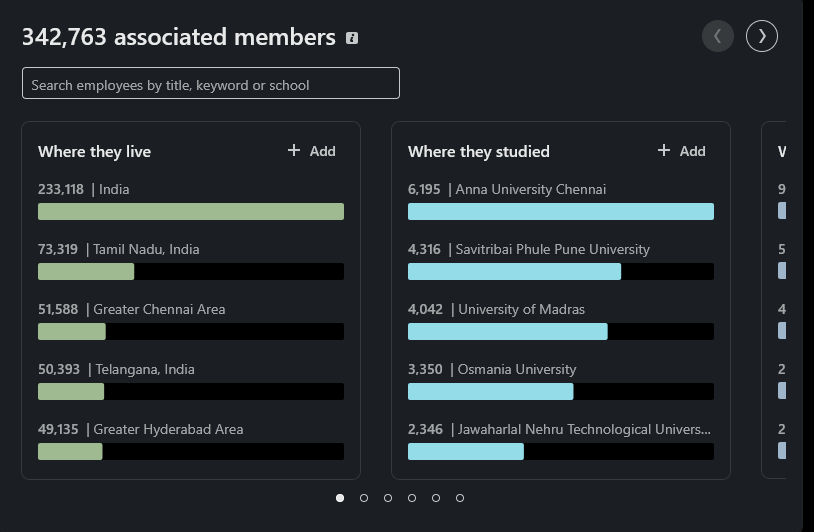Image resolution: width=814 pixels, height=532 pixels.
Task: Click the previous arrow carousel button
Action: point(718,37)
